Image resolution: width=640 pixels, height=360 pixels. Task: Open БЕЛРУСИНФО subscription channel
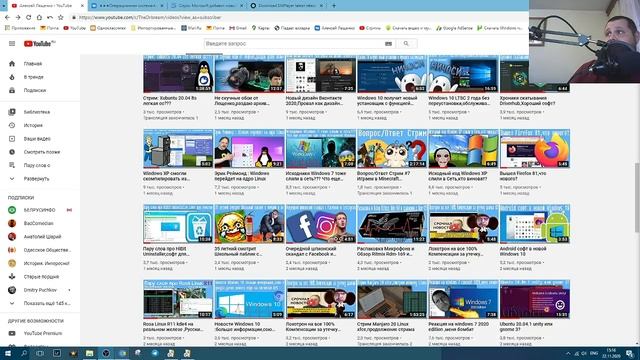tap(40, 210)
